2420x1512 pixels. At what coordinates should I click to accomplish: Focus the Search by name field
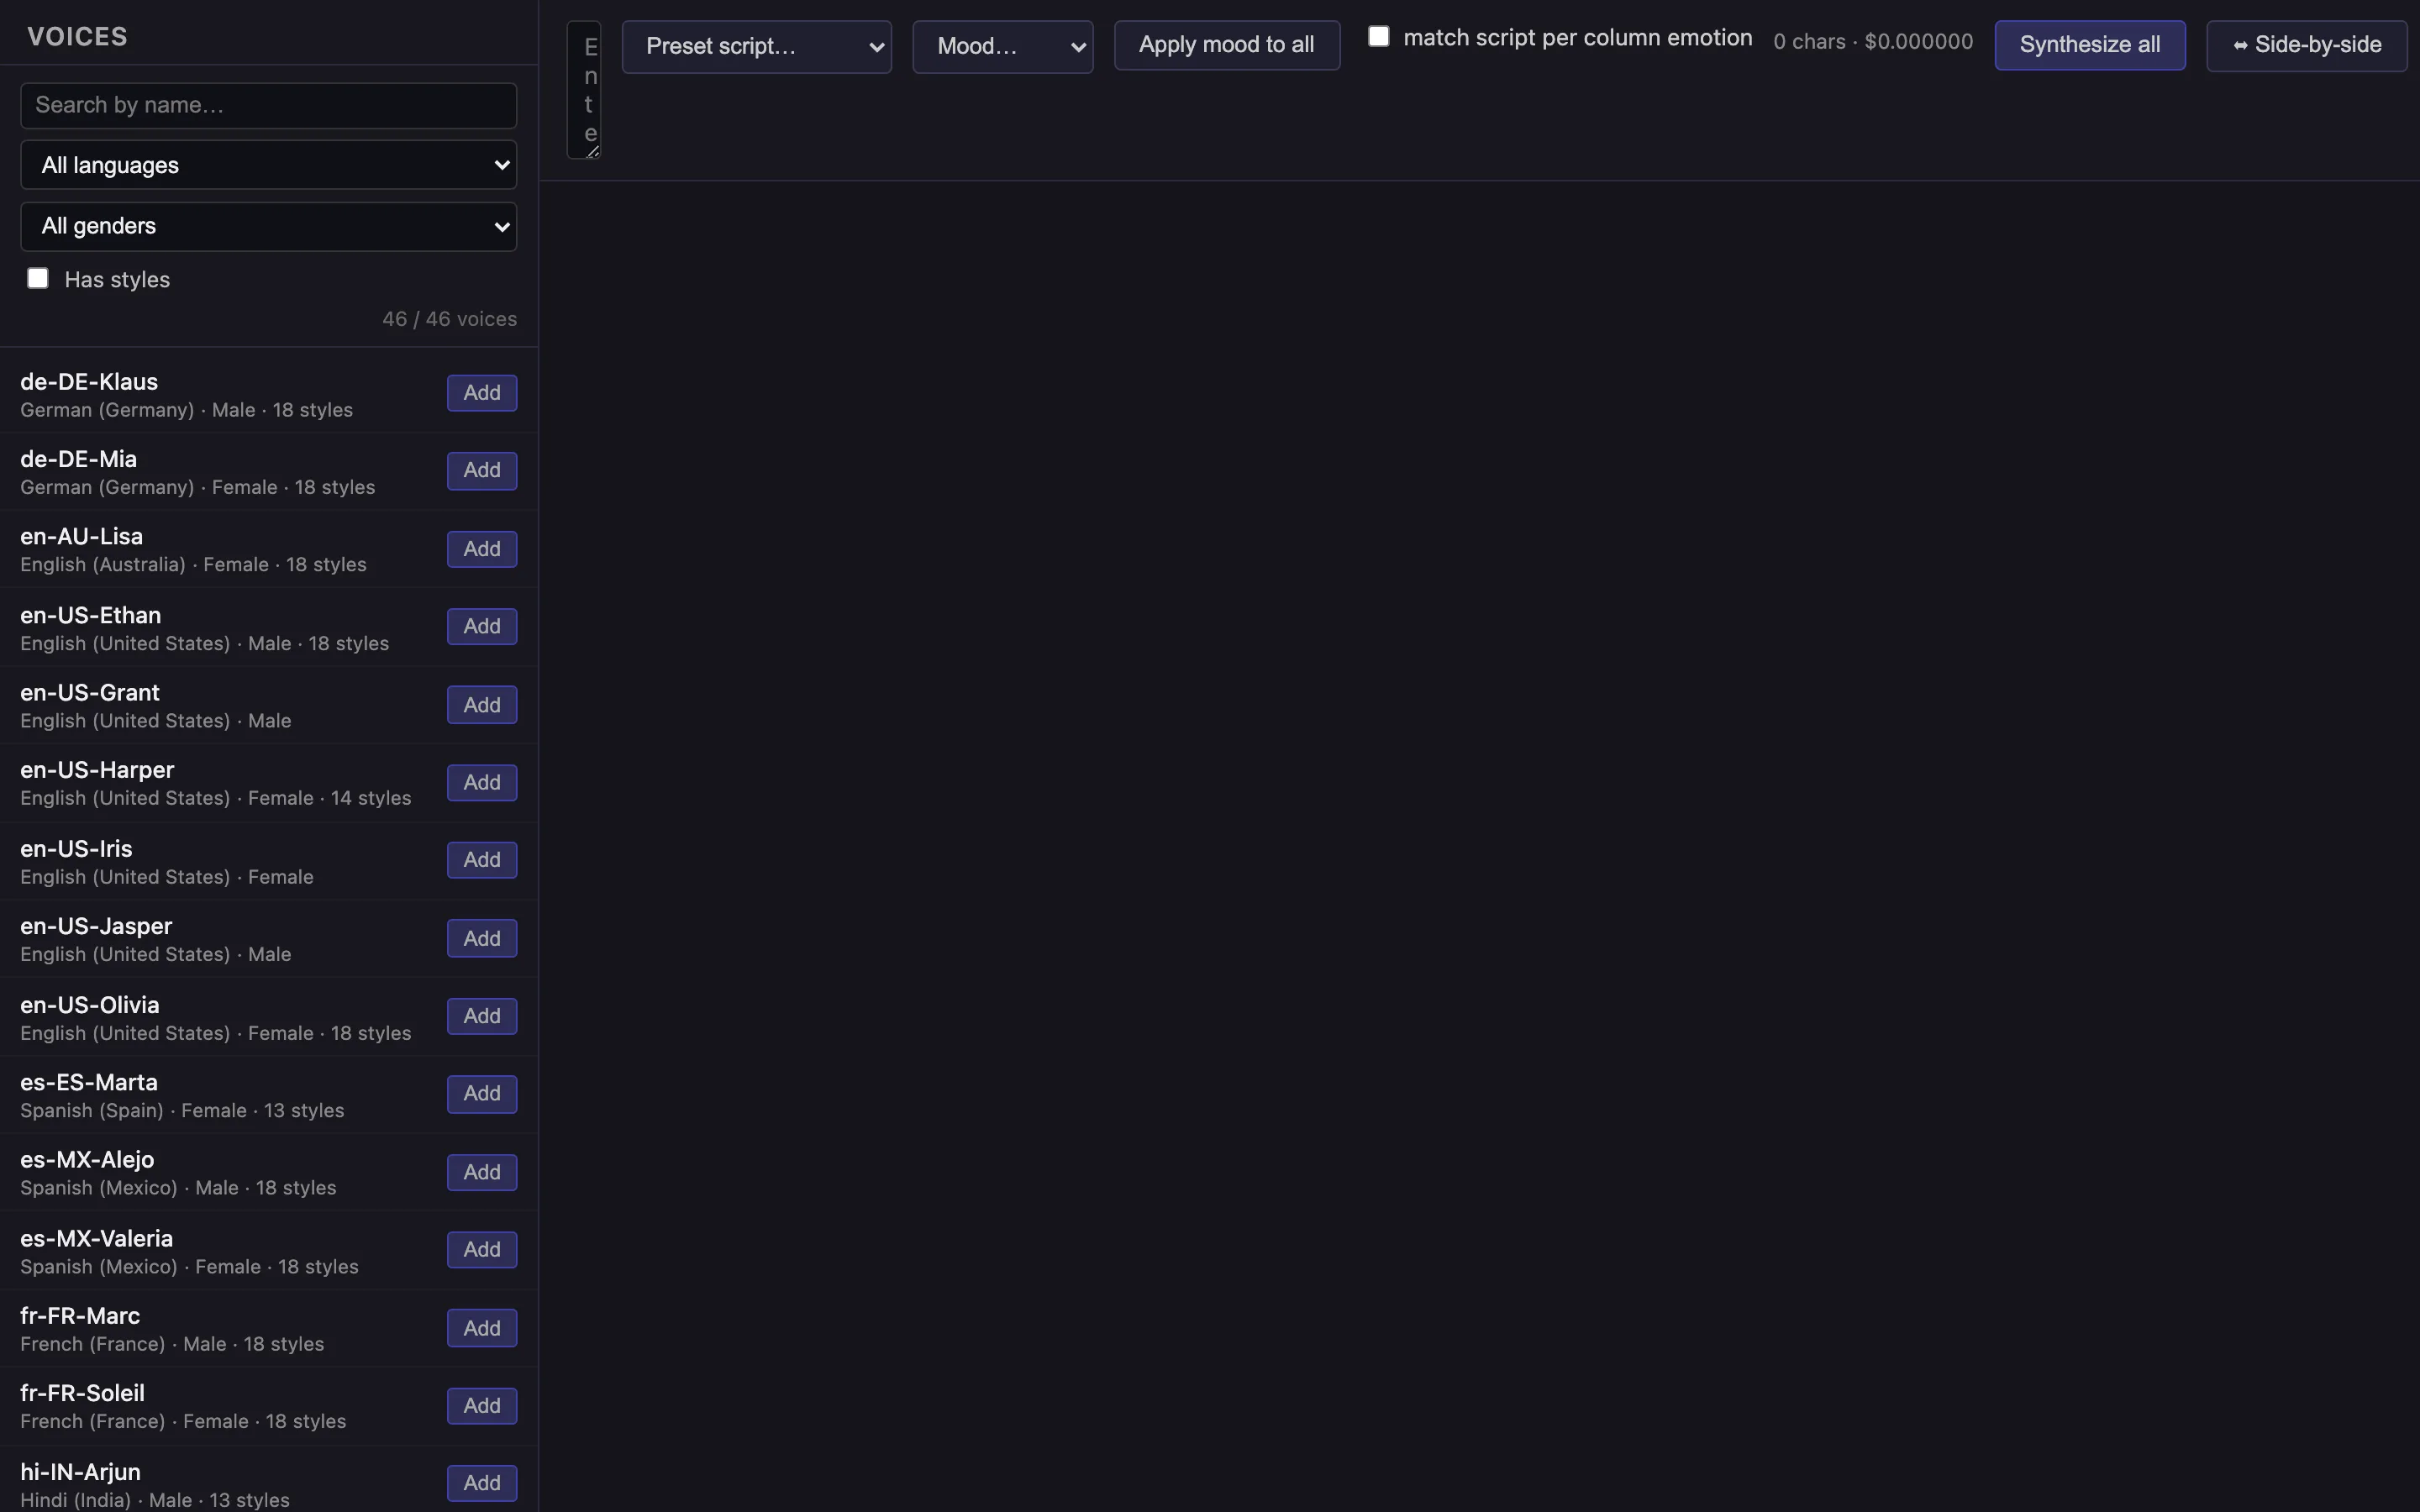(268, 105)
